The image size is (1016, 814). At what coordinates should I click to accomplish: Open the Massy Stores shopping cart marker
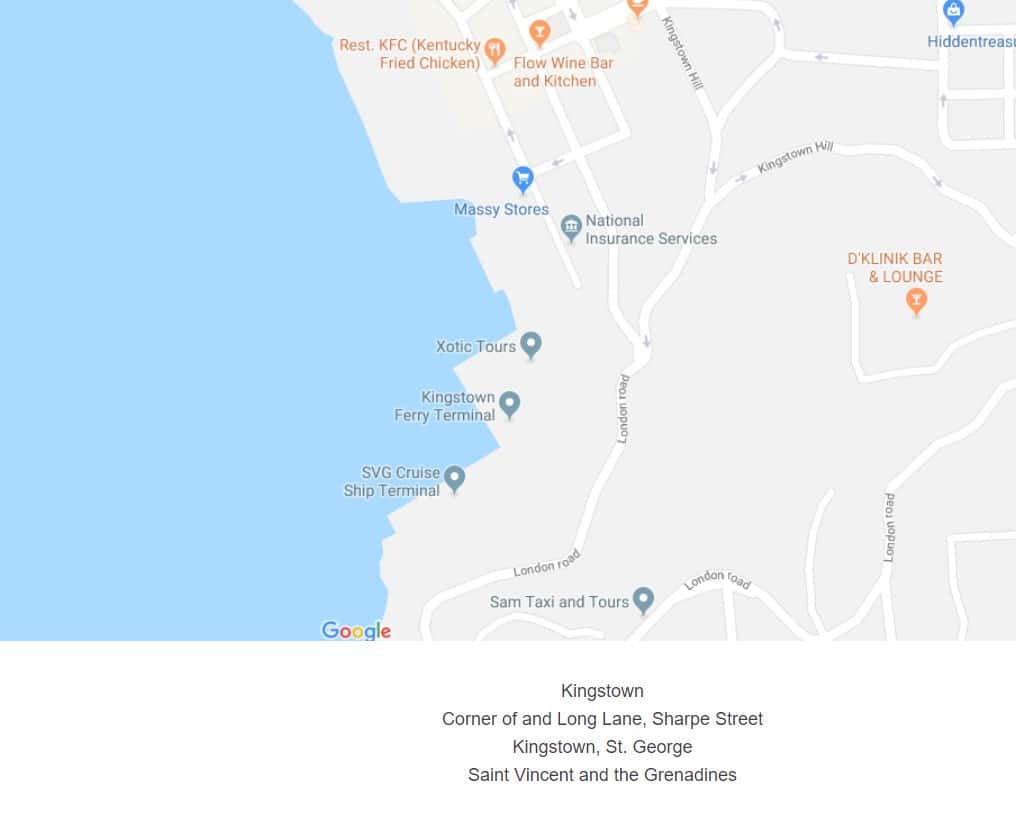coord(523,180)
